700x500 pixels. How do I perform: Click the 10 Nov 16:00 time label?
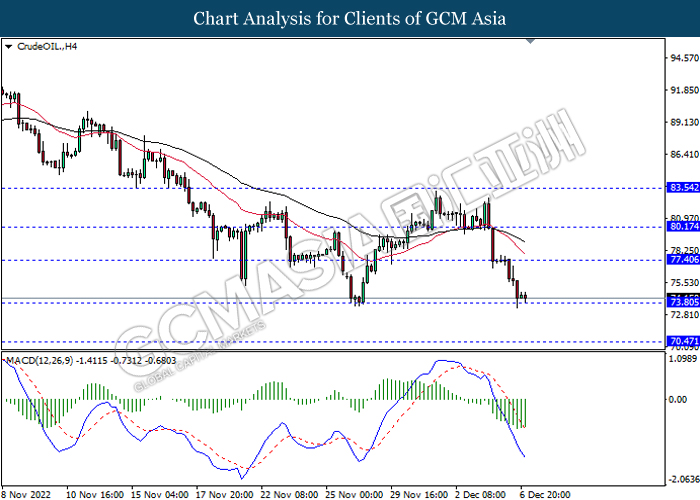pyautogui.click(x=95, y=495)
